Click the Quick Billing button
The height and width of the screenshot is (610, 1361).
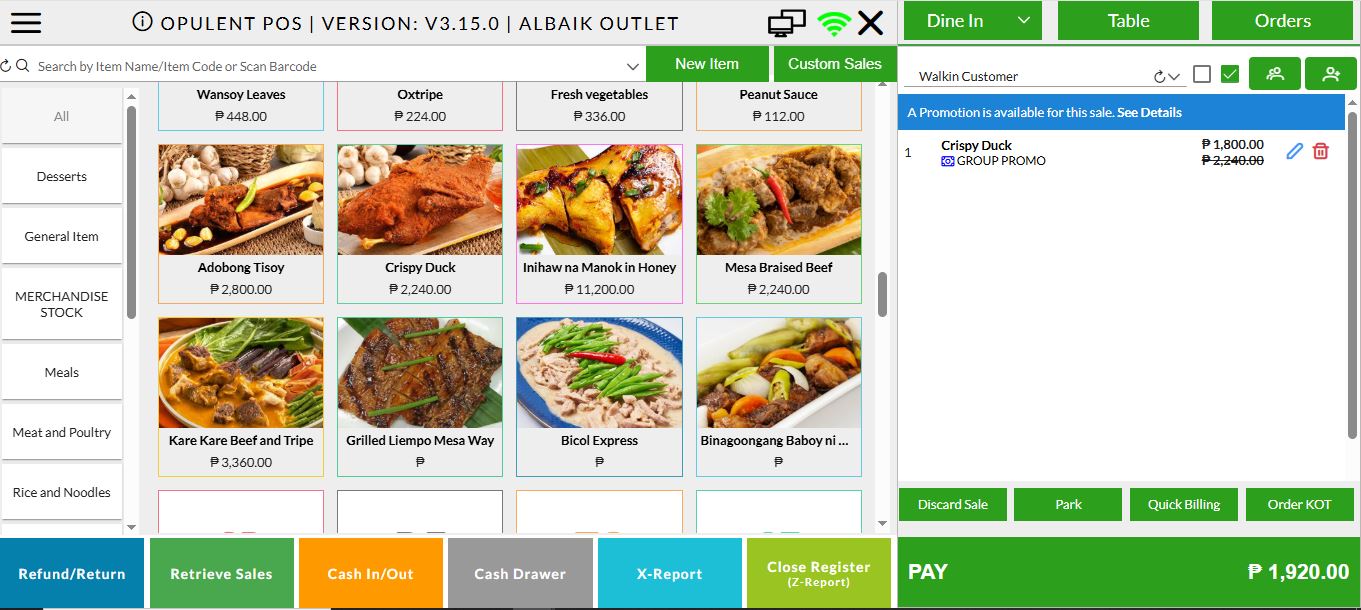click(1184, 504)
